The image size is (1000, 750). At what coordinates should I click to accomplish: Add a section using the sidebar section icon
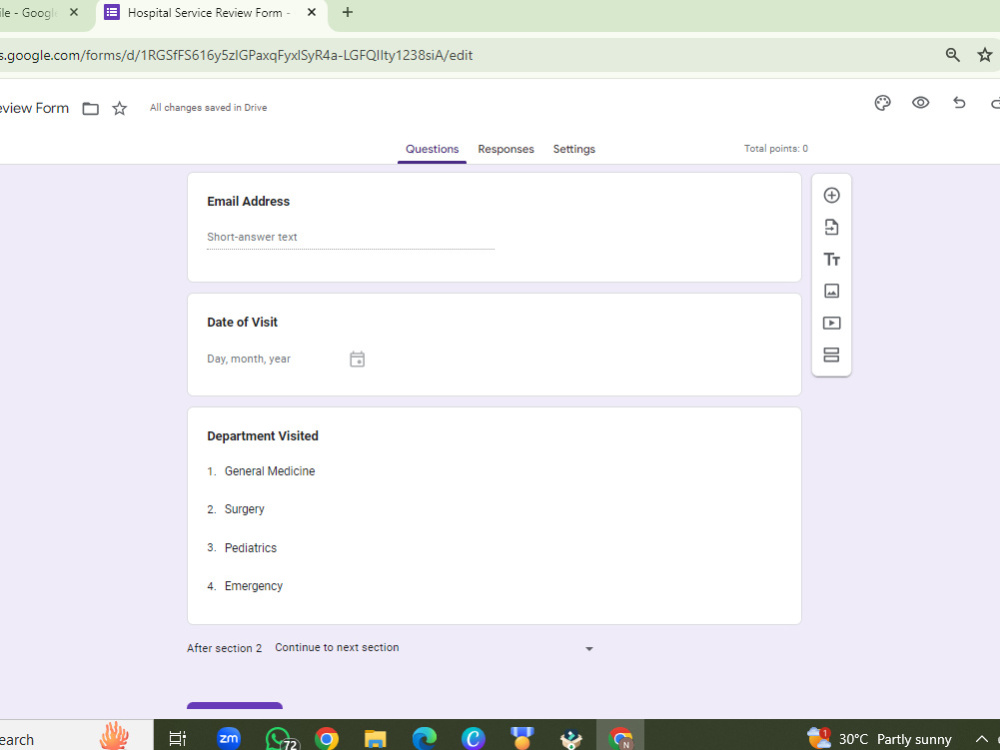[831, 355]
